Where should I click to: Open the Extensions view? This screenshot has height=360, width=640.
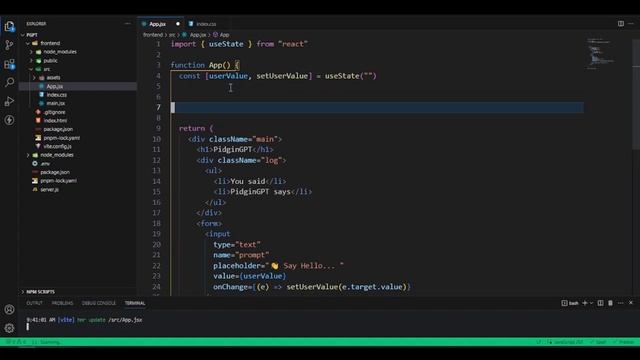pos(9,64)
